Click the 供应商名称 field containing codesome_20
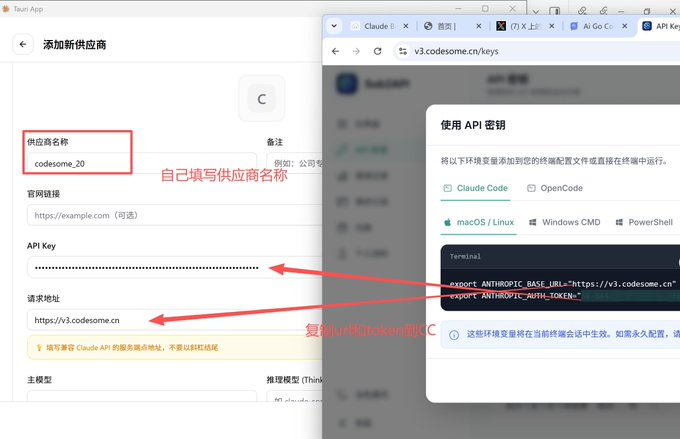 tap(142, 164)
